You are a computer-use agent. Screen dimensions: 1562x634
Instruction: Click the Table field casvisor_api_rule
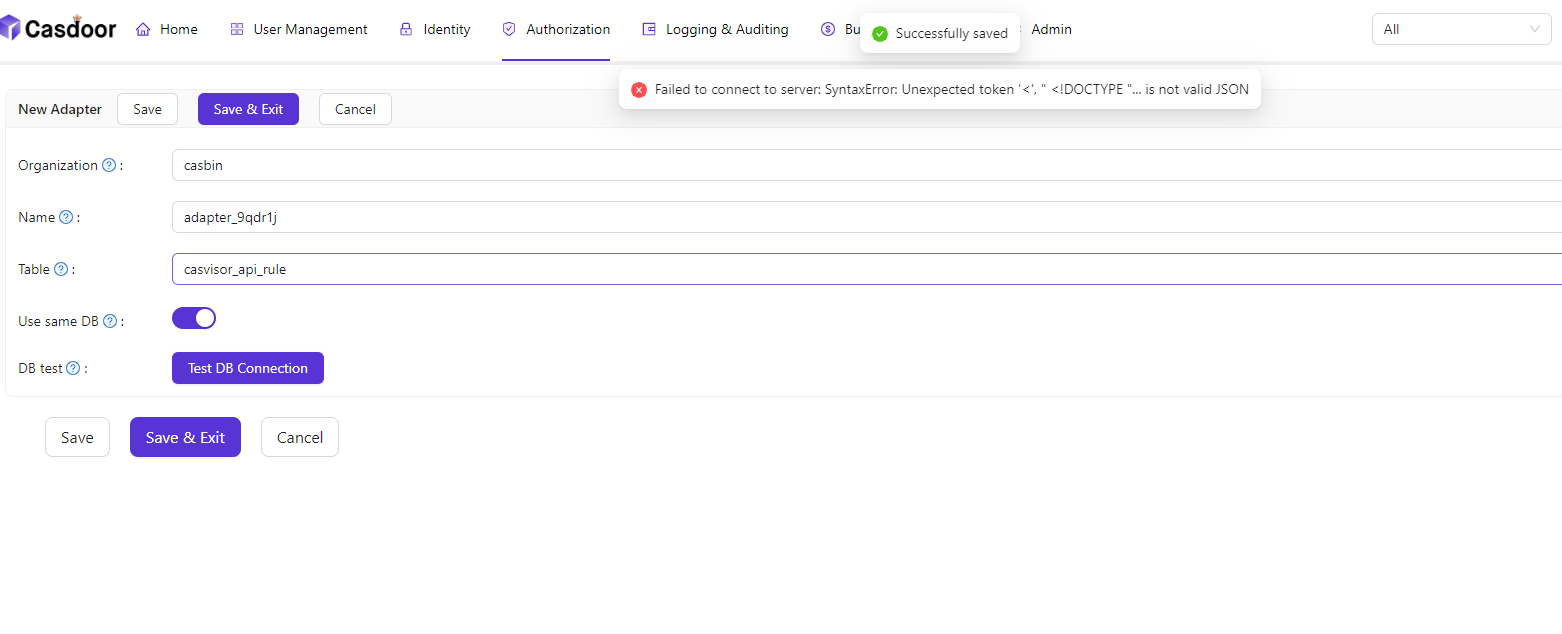[867, 269]
